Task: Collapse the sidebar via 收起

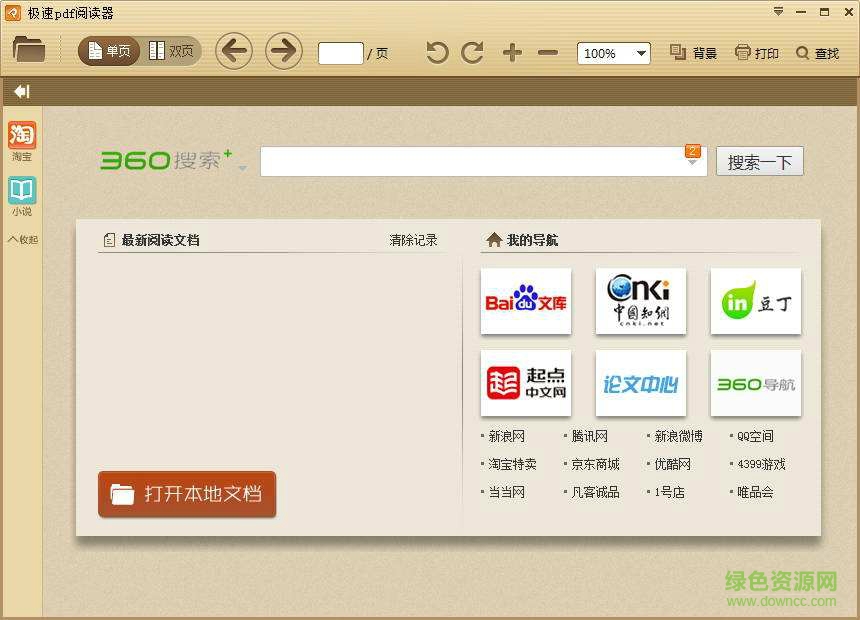Action: click(x=22, y=239)
